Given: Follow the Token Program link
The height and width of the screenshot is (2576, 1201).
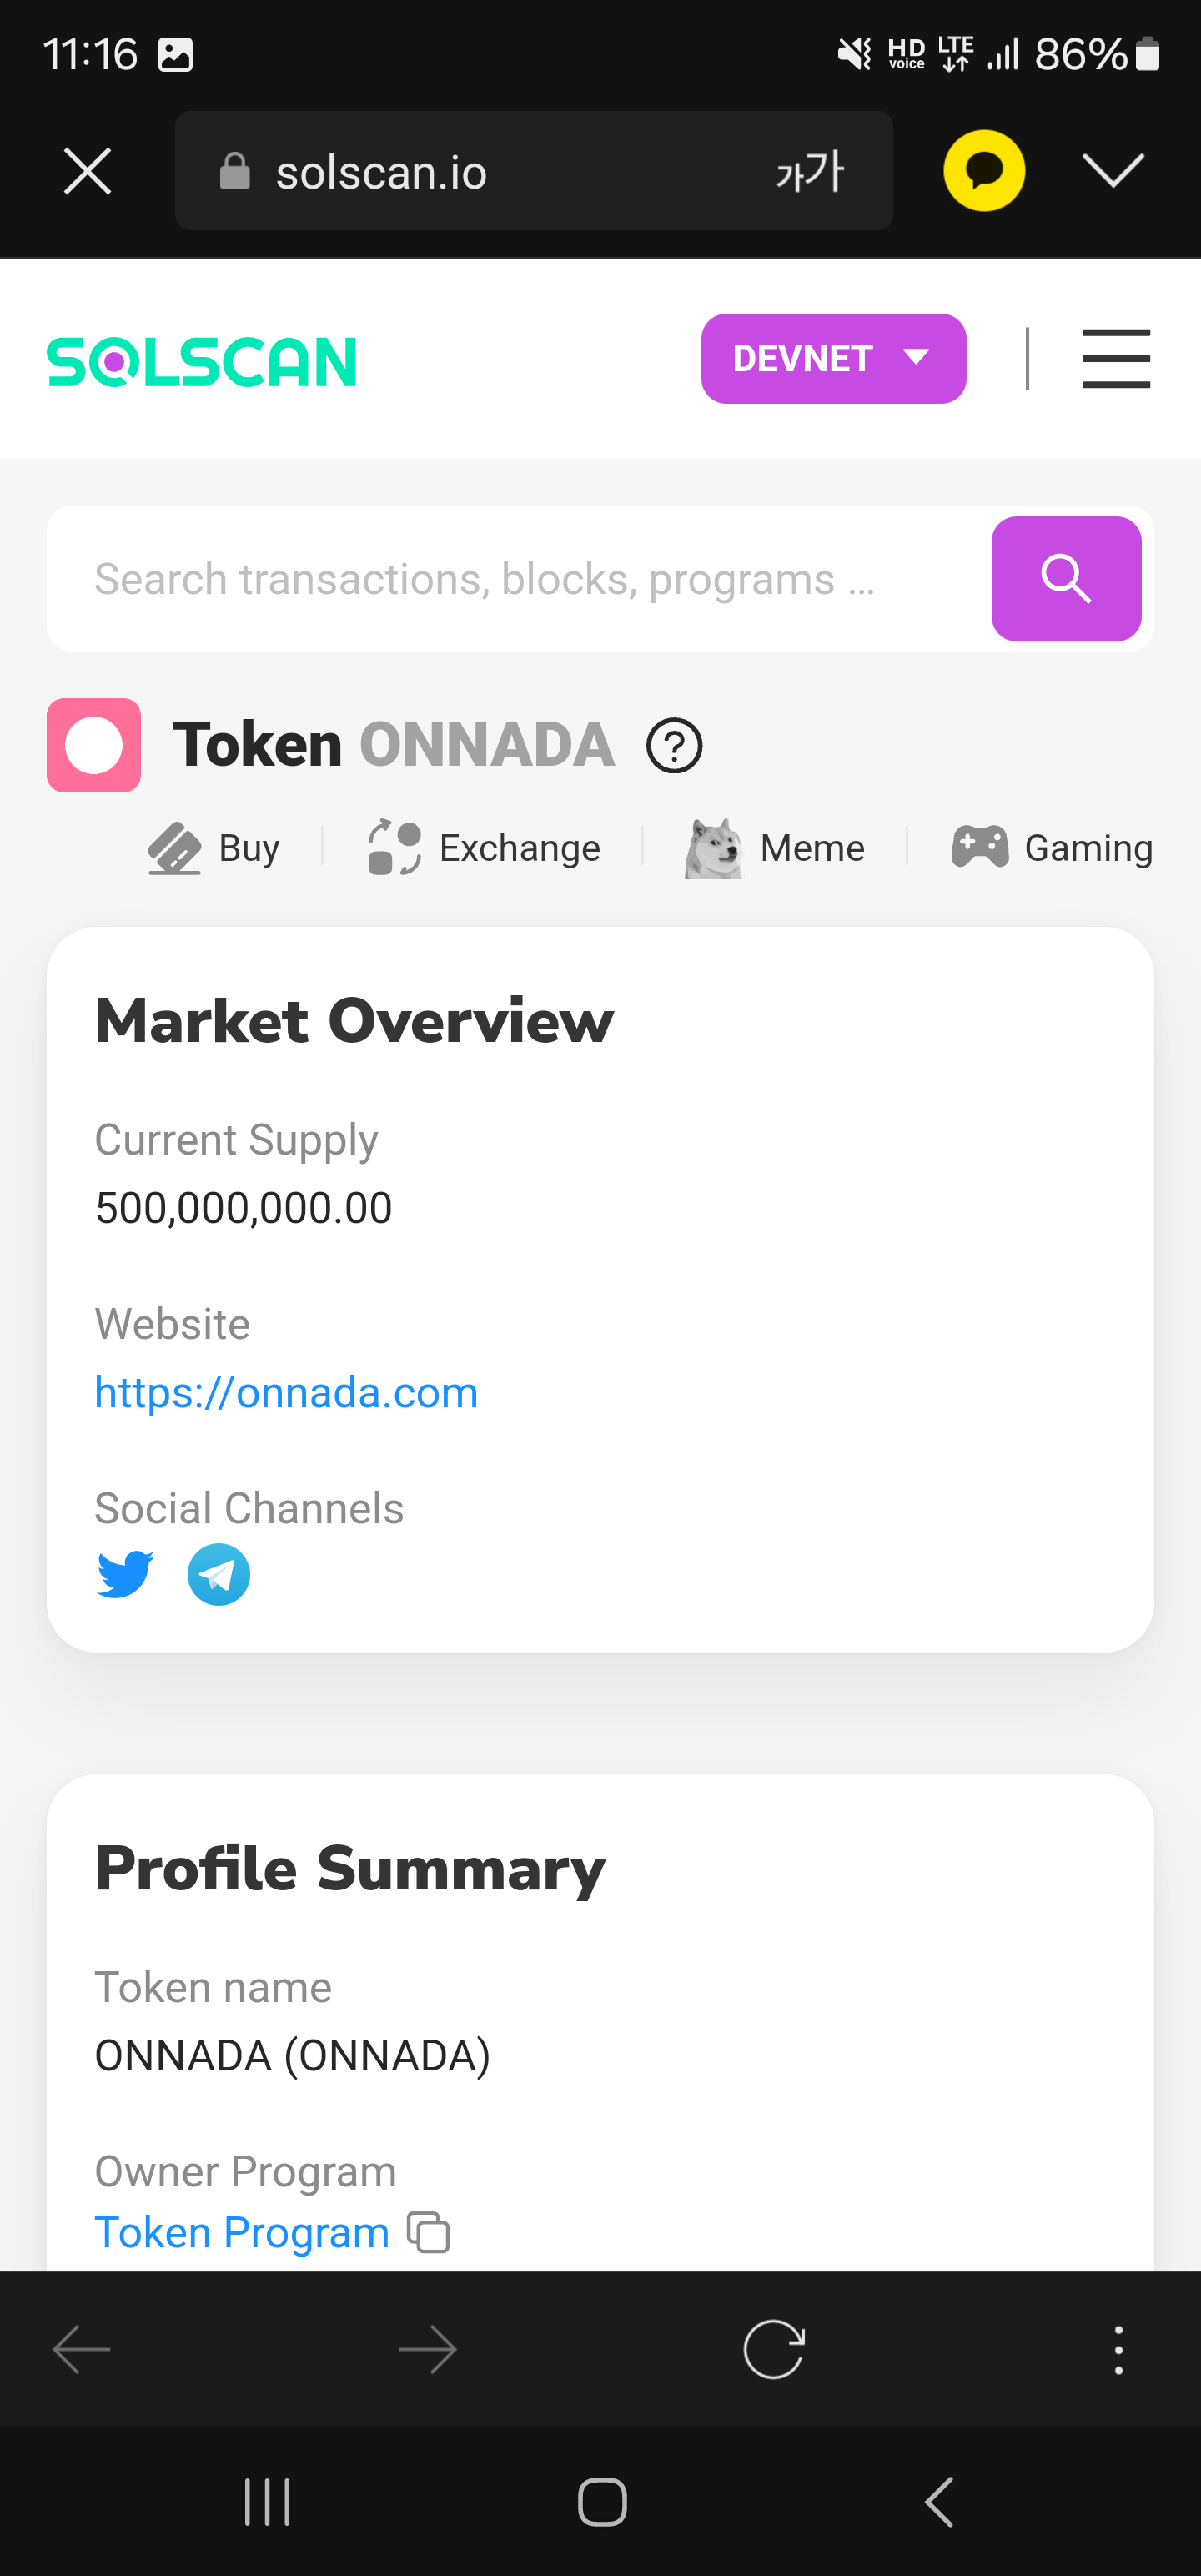Looking at the screenshot, I should [241, 2232].
